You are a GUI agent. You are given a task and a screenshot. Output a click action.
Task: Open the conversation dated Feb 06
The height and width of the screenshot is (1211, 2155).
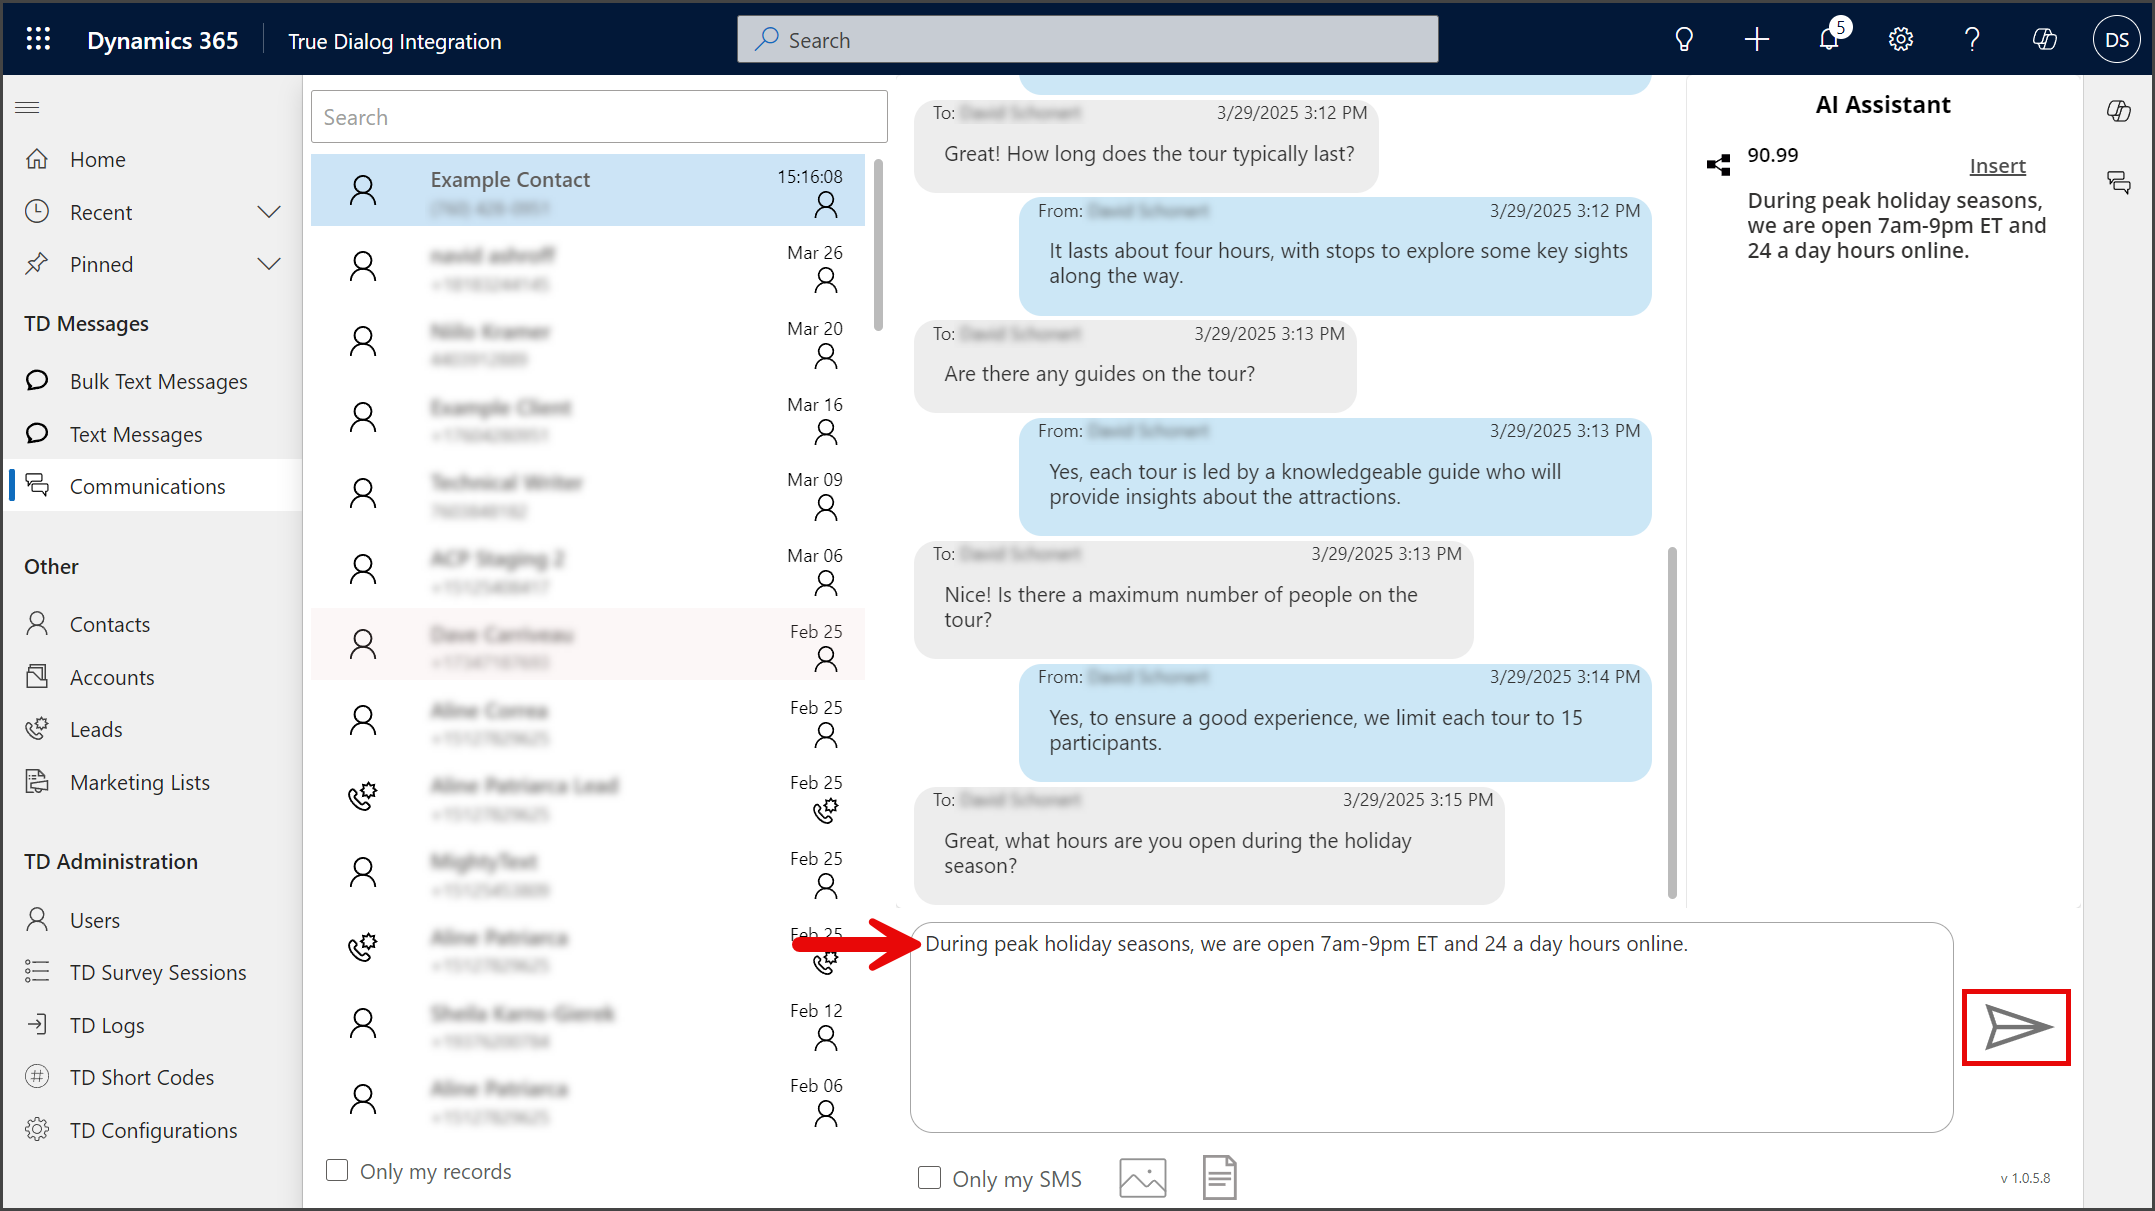tap(588, 1100)
